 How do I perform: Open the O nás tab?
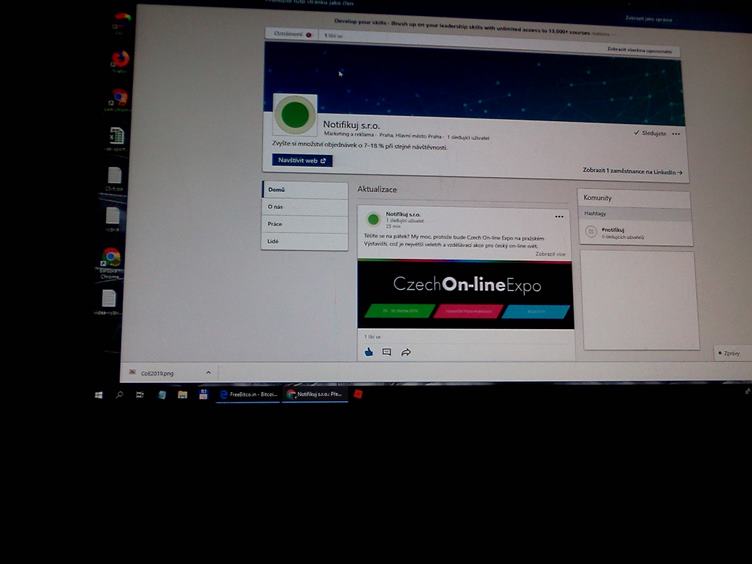305,207
